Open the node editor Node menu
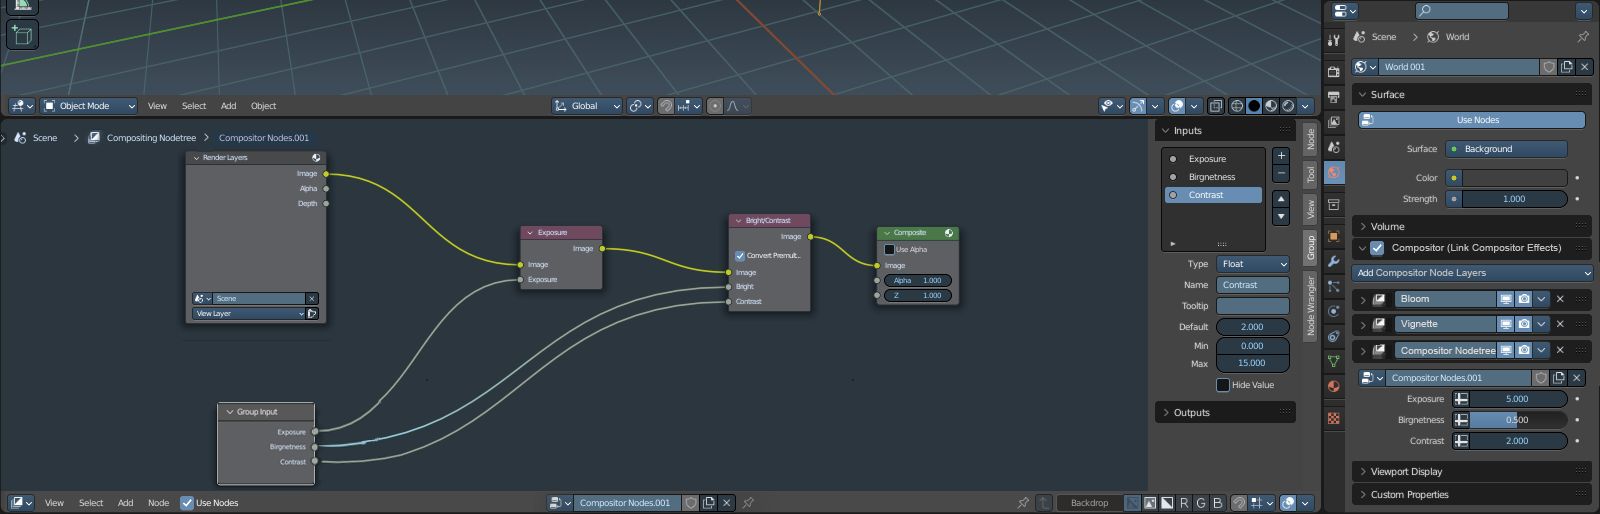The height and width of the screenshot is (514, 1600). tap(158, 503)
